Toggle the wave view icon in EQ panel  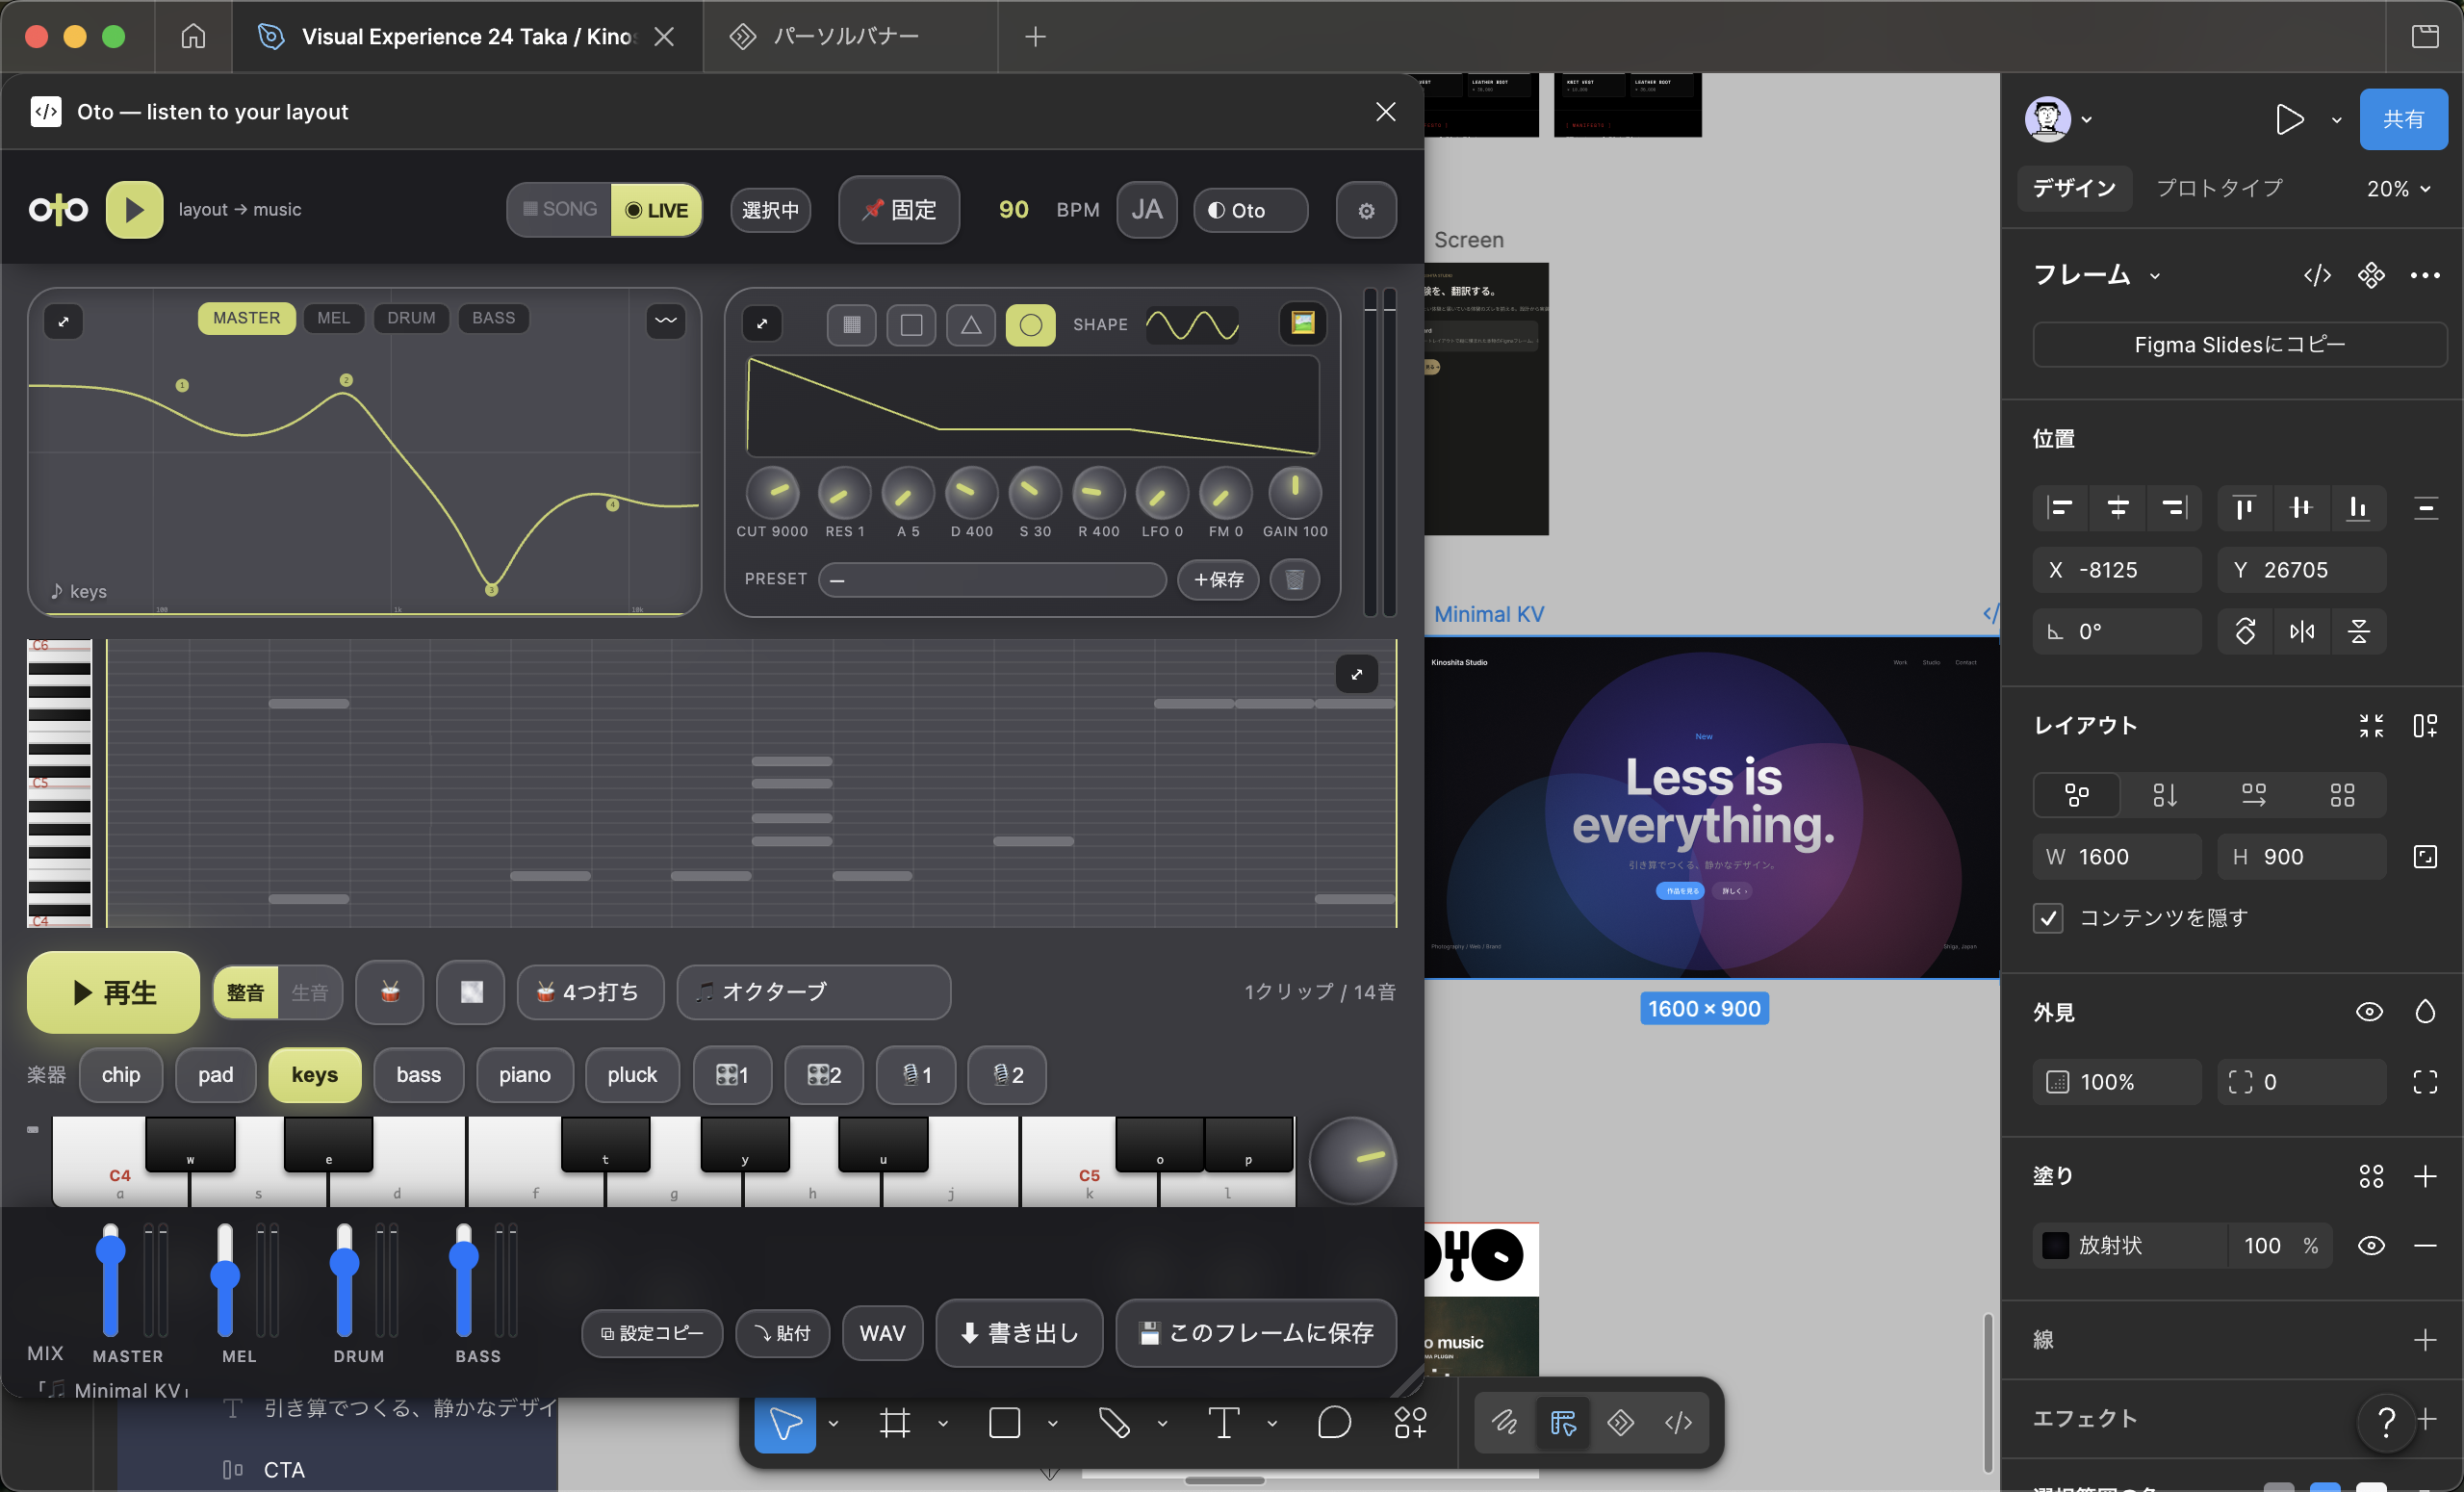coord(666,320)
